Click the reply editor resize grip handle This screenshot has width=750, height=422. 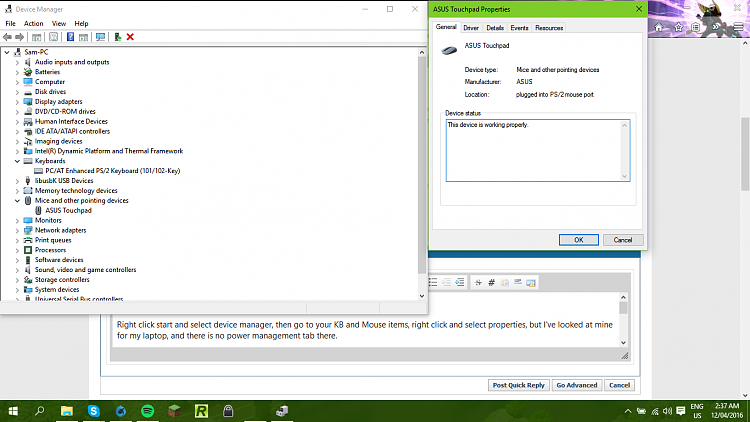point(625,355)
